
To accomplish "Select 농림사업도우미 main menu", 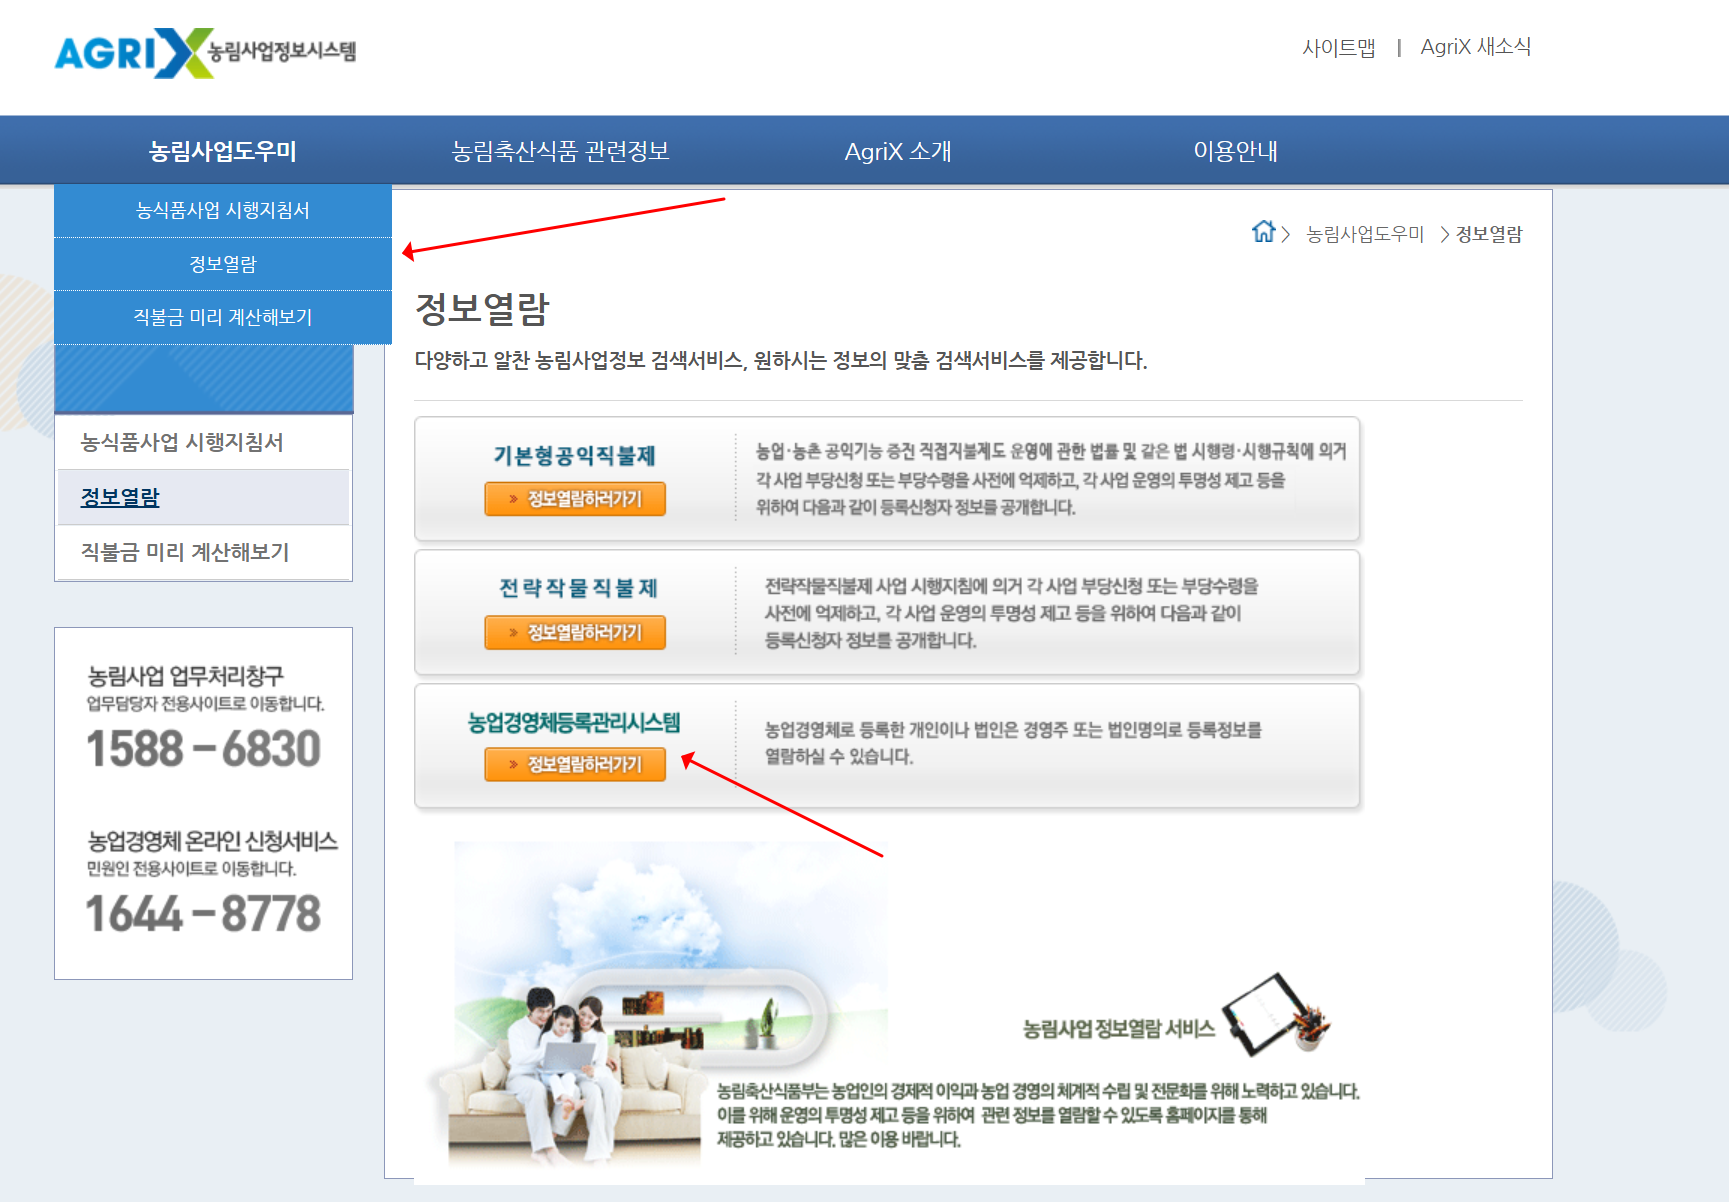I will coord(223,151).
